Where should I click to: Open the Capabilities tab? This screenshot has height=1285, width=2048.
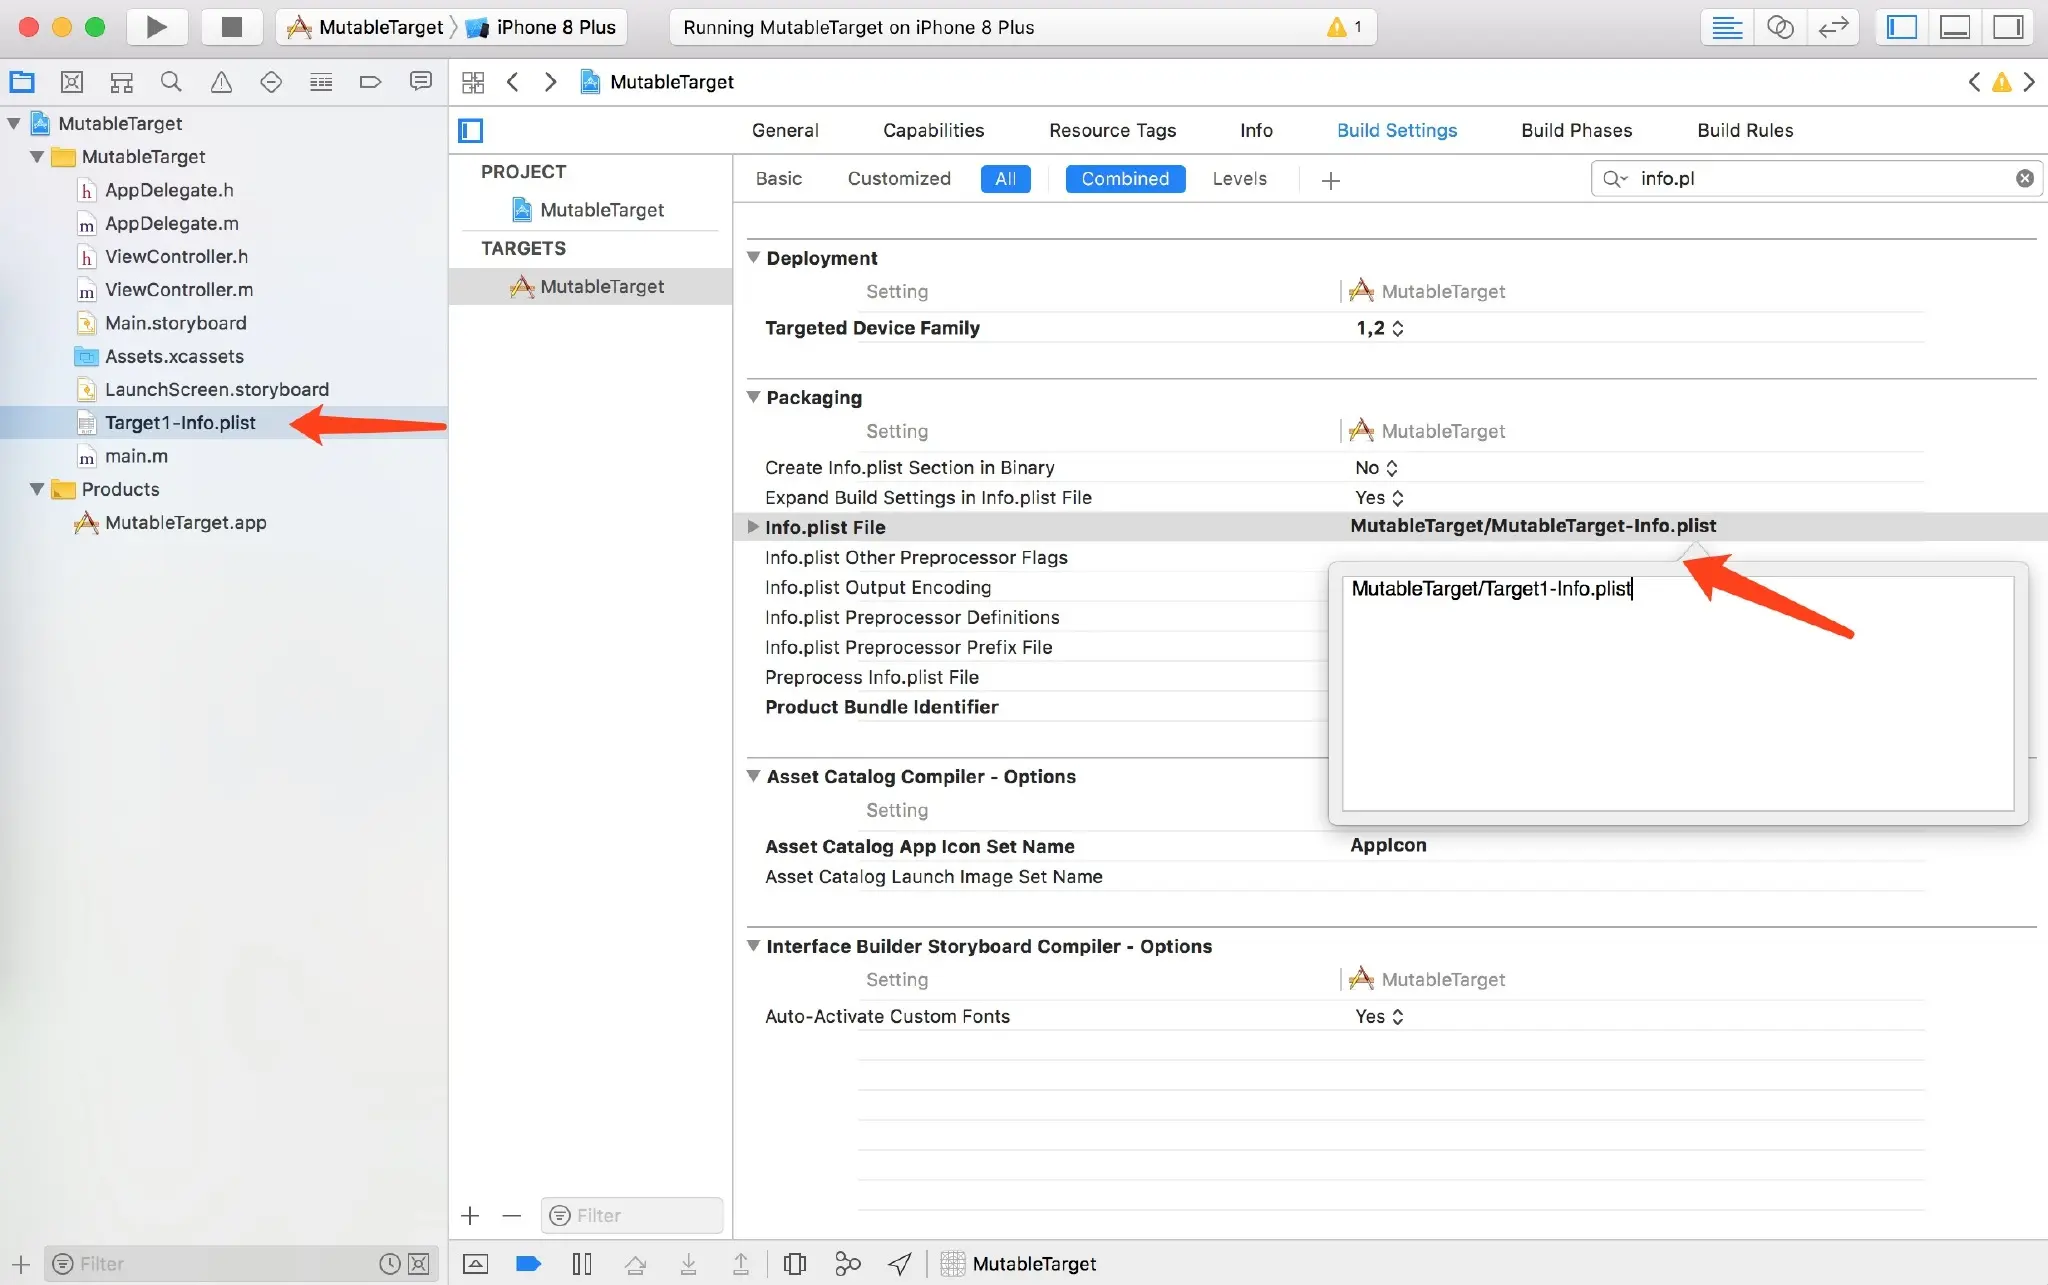point(933,130)
